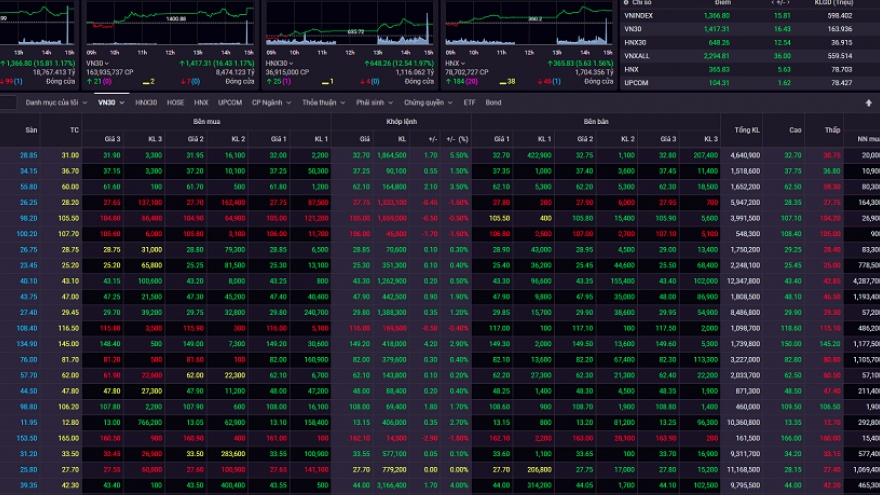Switch to the HNX30 tab
Image resolution: width=880 pixels, height=495 pixels.
(146, 103)
